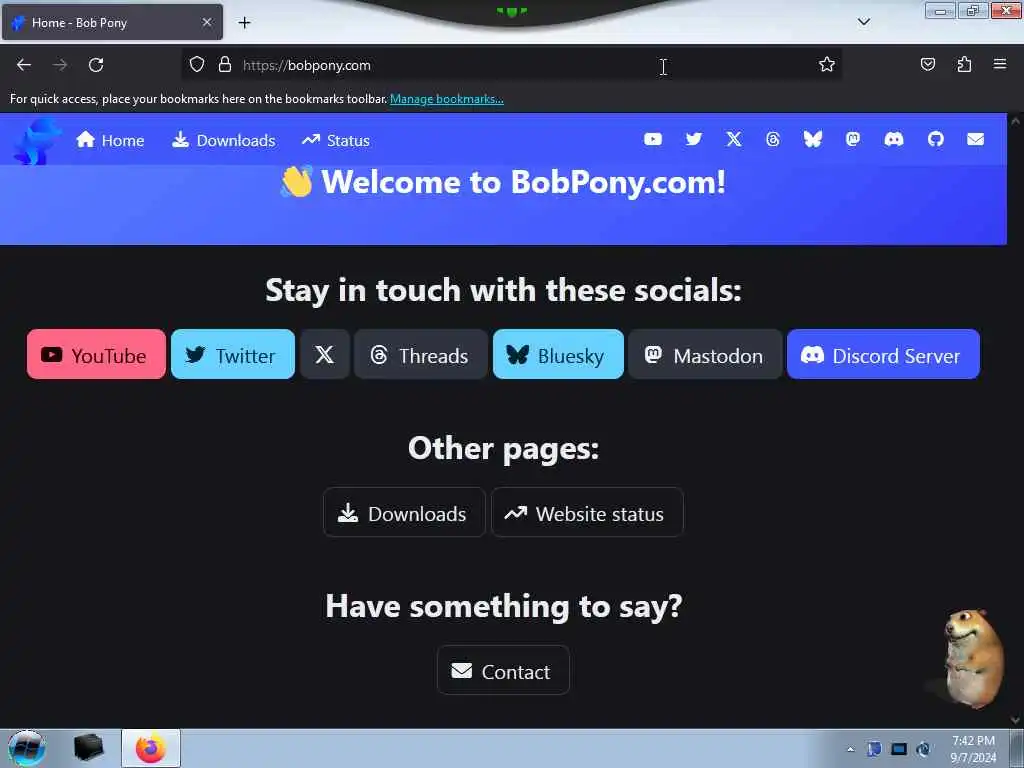Open the YouTube icon in the navbar
The height and width of the screenshot is (768, 1024).
click(652, 139)
